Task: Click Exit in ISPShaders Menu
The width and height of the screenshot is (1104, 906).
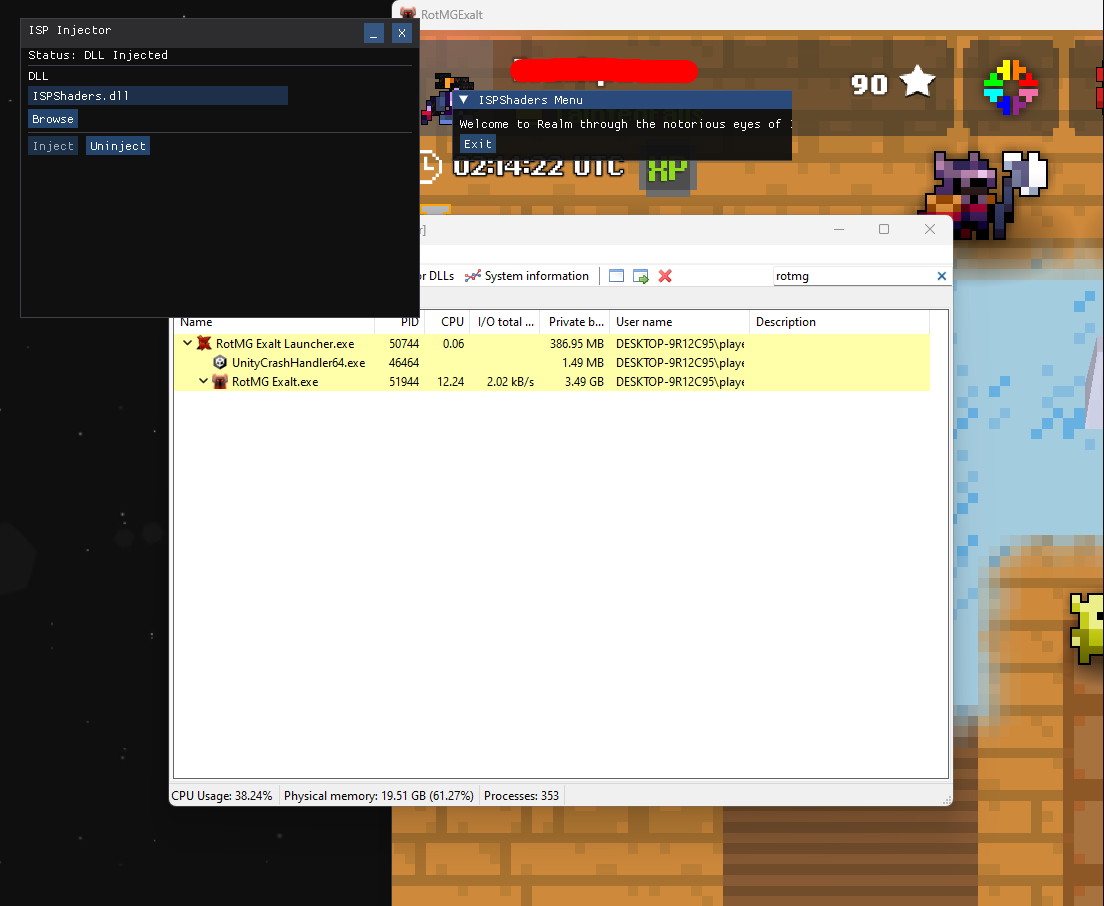Action: [x=478, y=144]
